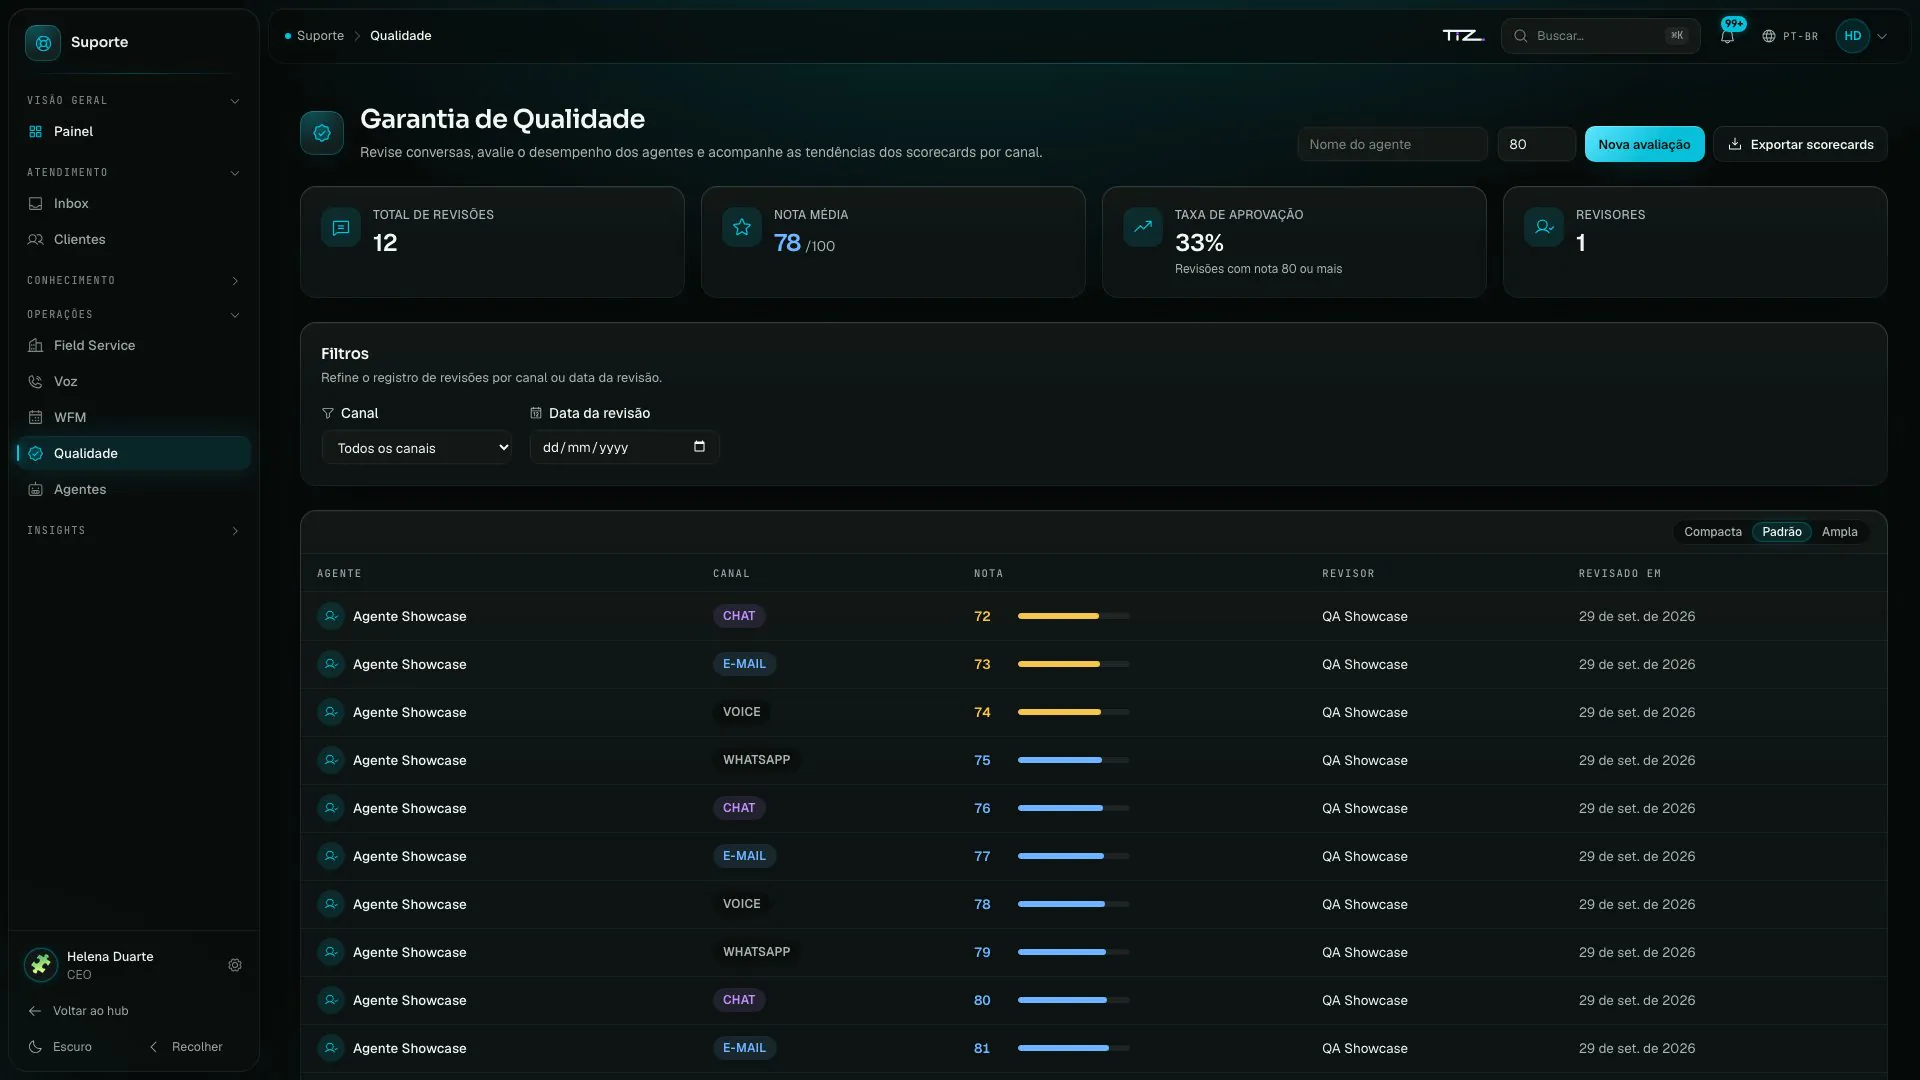Click the score field showing 80
The image size is (1920, 1080).
click(x=1536, y=145)
